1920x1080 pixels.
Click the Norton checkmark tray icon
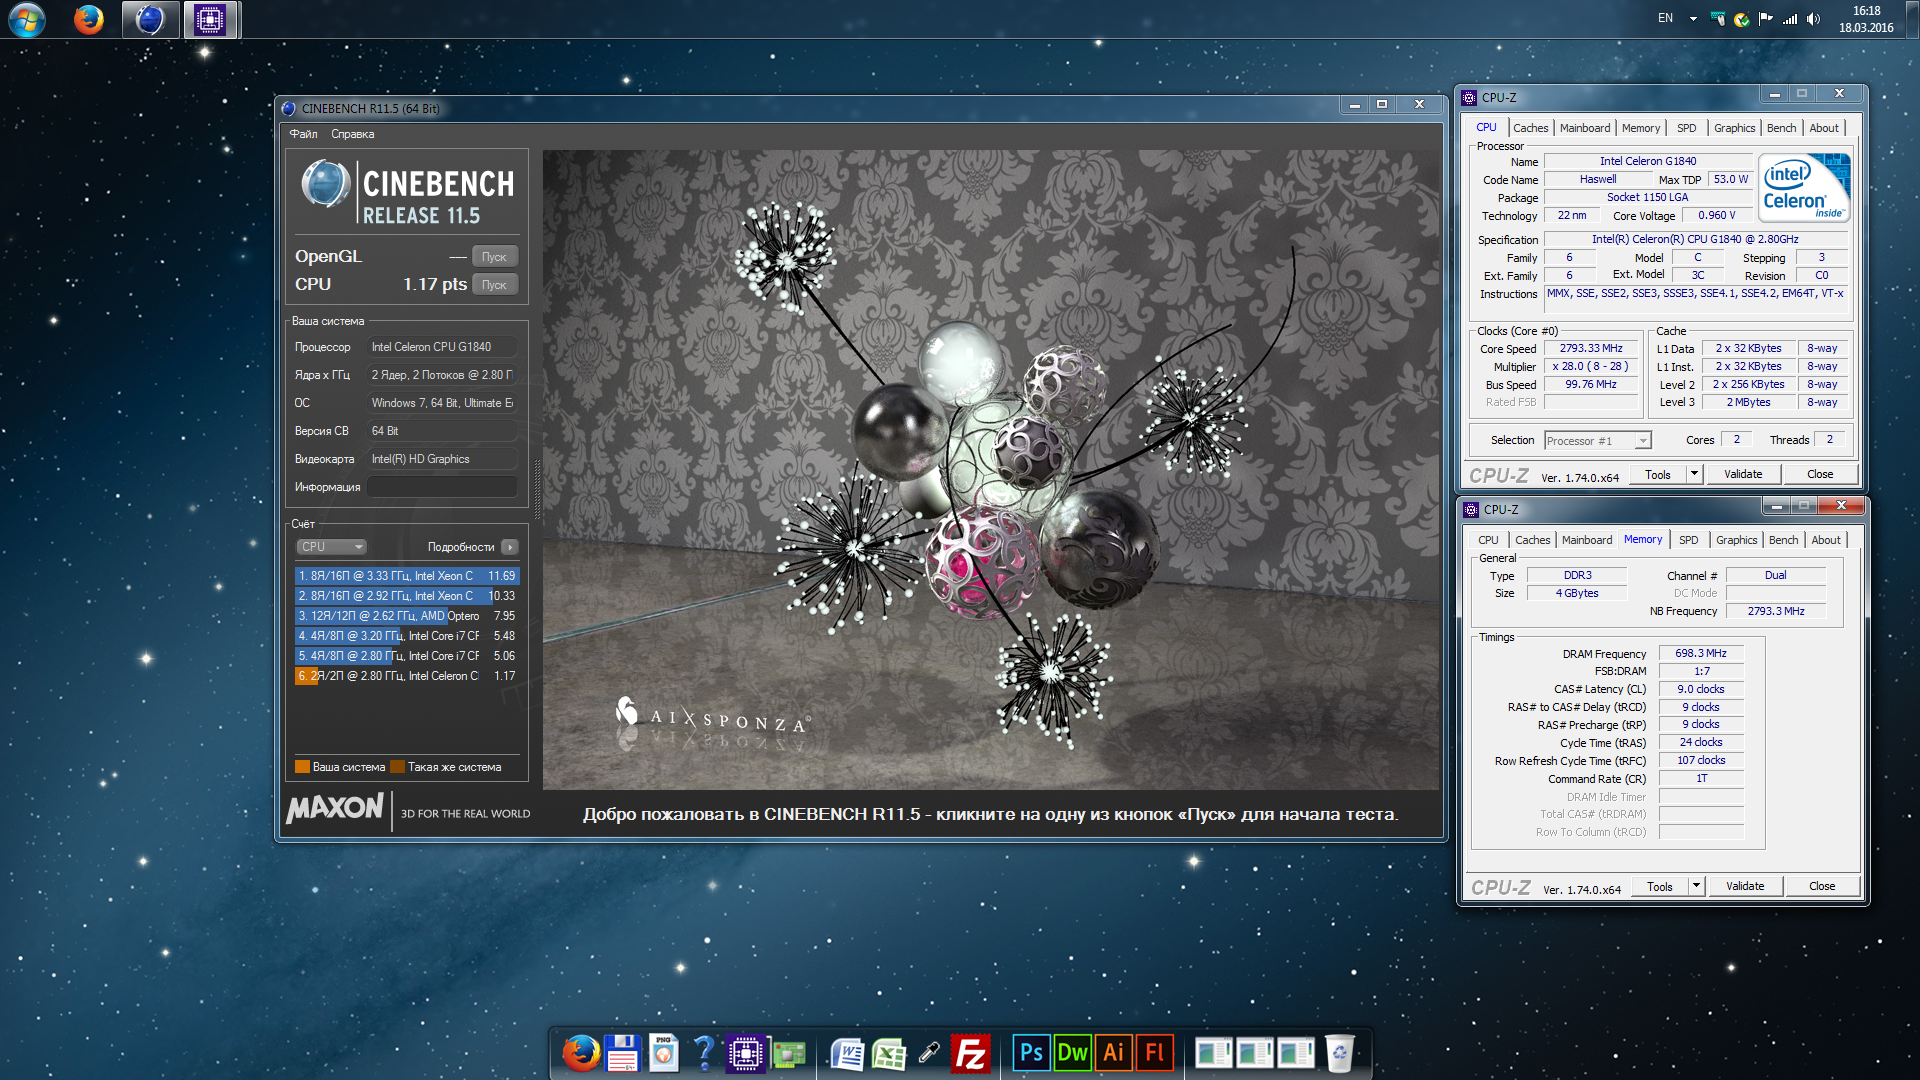click(1742, 19)
